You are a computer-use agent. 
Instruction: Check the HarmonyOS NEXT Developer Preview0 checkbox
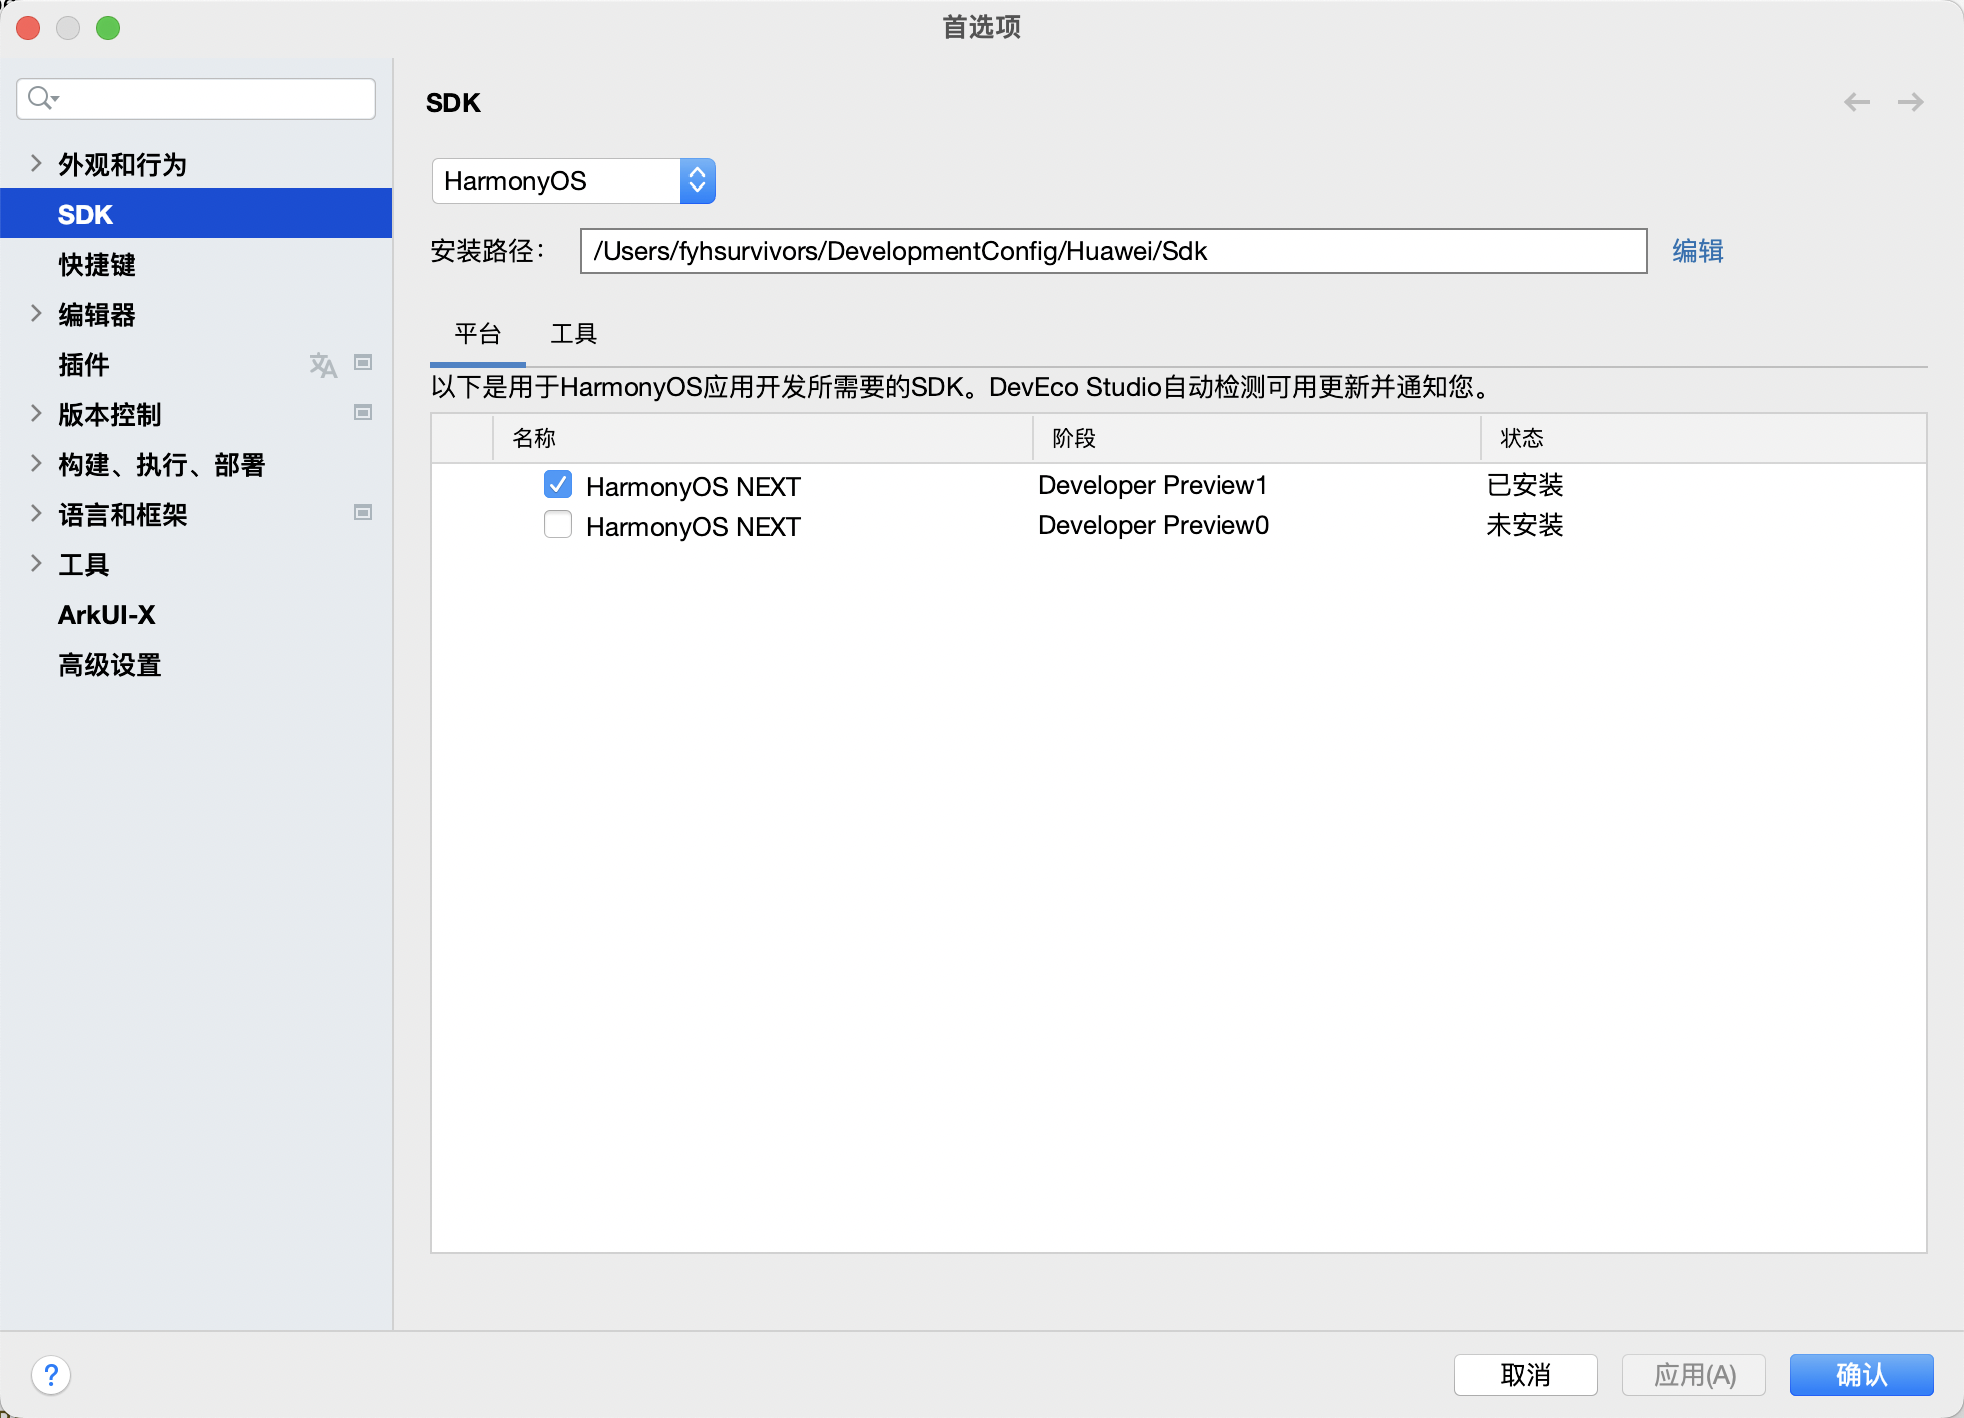click(557, 524)
